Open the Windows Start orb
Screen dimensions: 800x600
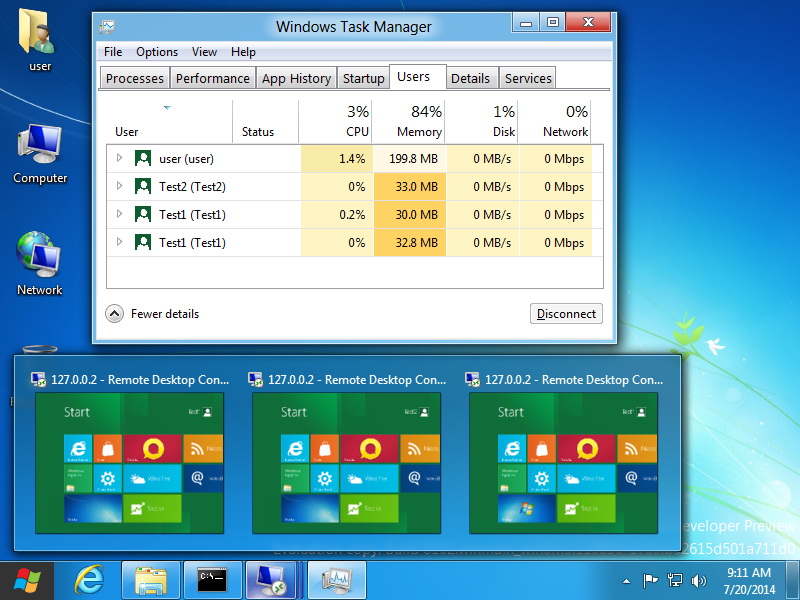pos(27,581)
